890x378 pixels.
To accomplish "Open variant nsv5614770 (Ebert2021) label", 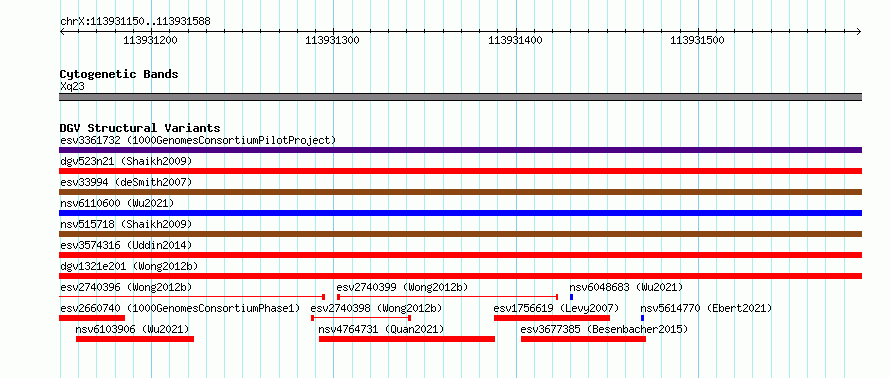I will tap(707, 308).
